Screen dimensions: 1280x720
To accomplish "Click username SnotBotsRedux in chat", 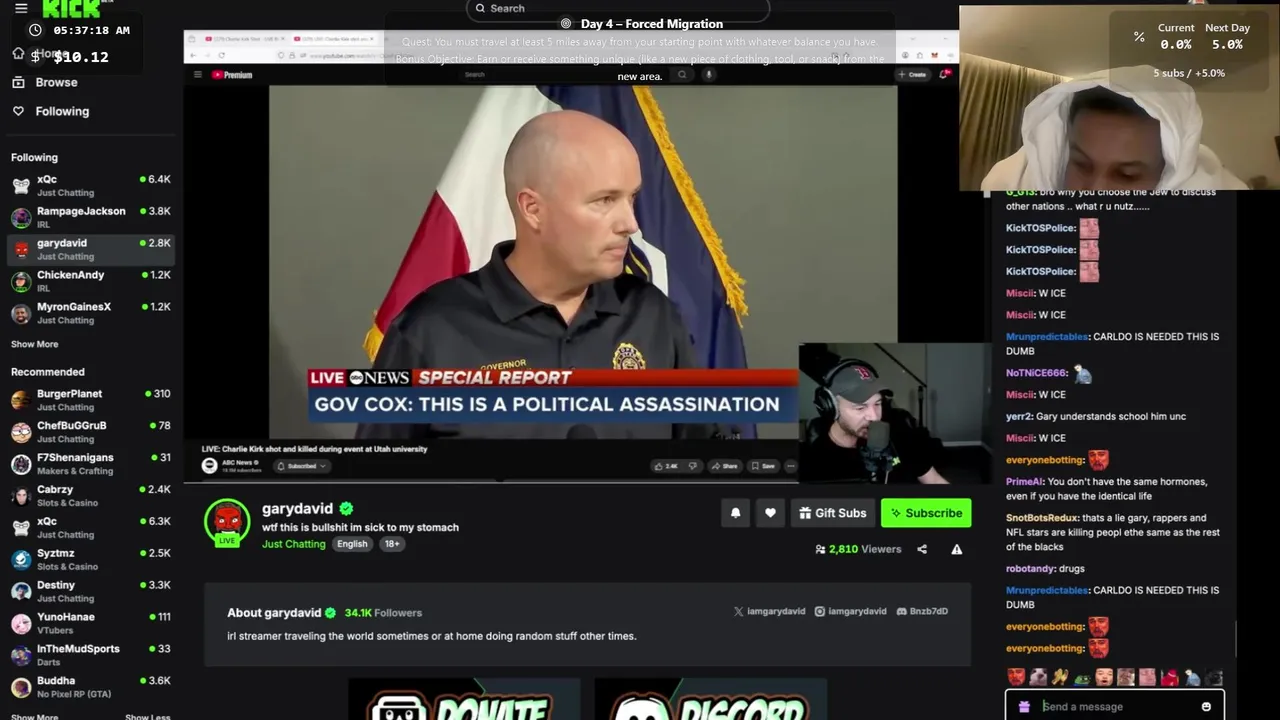I will (1042, 518).
